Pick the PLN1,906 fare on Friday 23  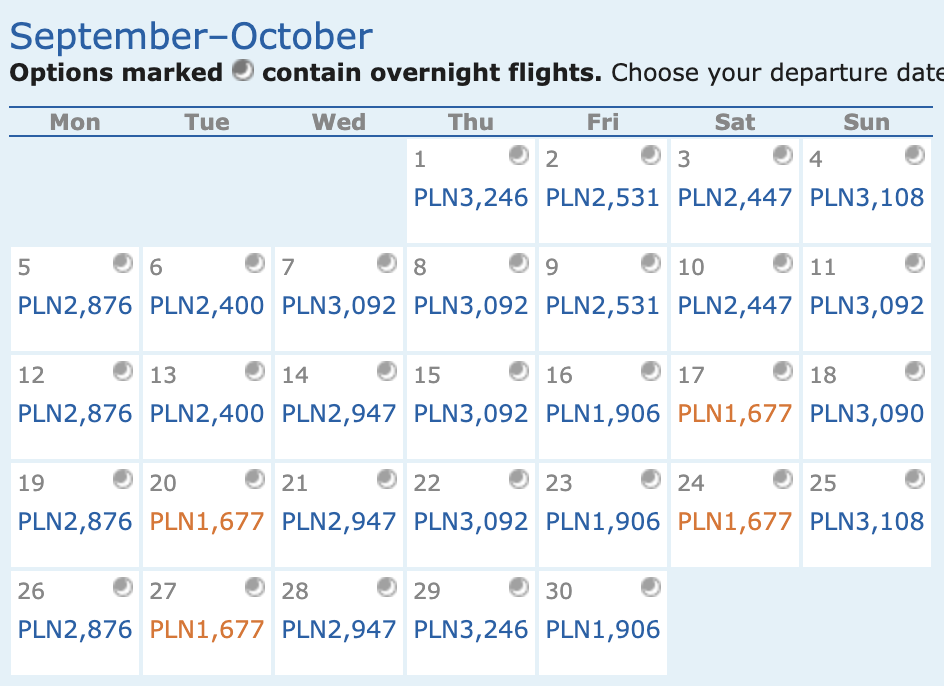point(603,521)
